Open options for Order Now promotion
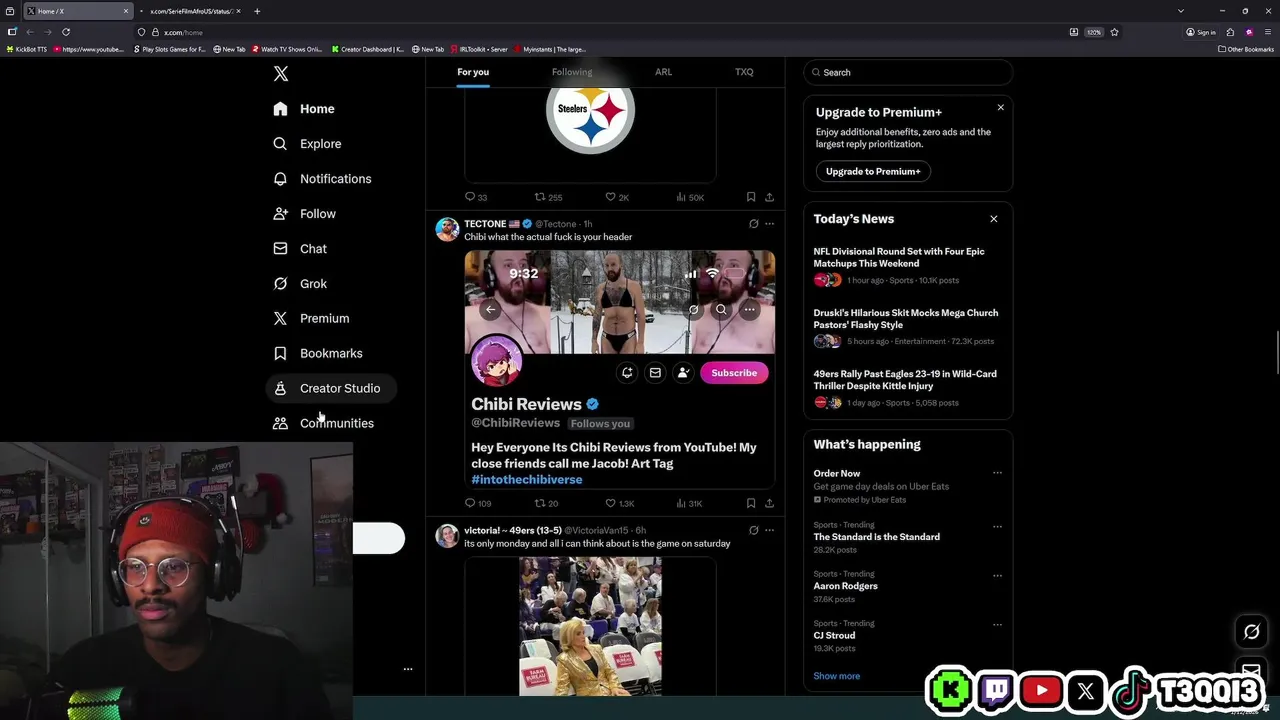The width and height of the screenshot is (1280, 720). [997, 473]
